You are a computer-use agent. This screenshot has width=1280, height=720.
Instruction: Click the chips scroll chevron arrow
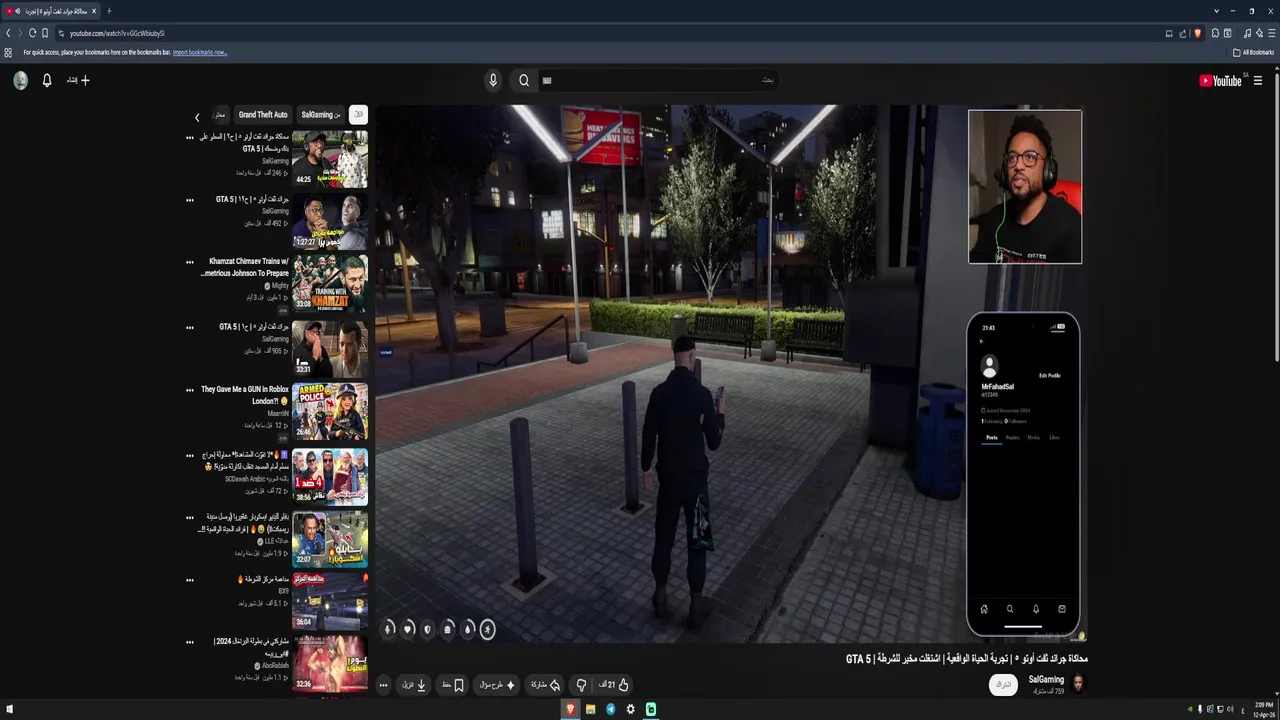tap(197, 117)
